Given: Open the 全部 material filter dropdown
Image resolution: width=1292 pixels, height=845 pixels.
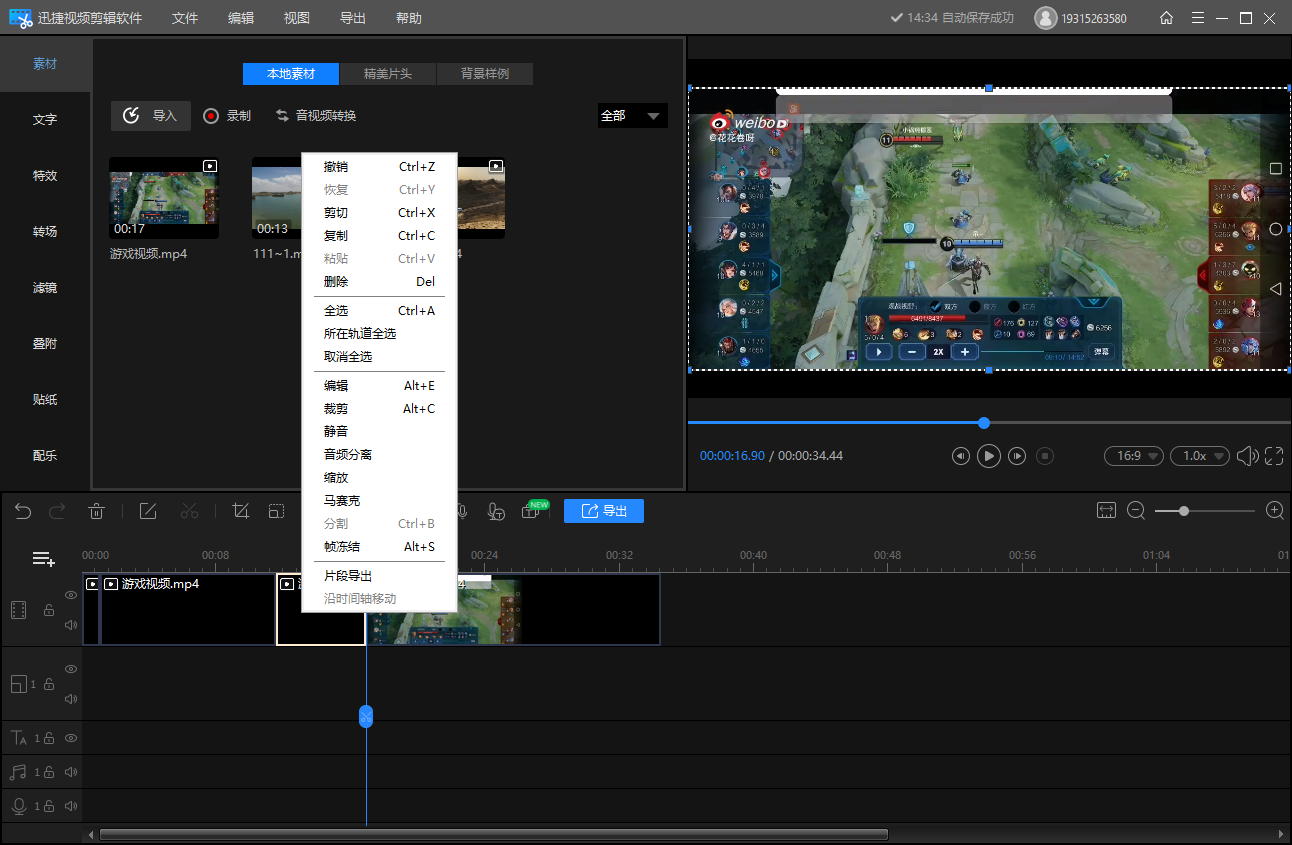Looking at the screenshot, I should (632, 116).
